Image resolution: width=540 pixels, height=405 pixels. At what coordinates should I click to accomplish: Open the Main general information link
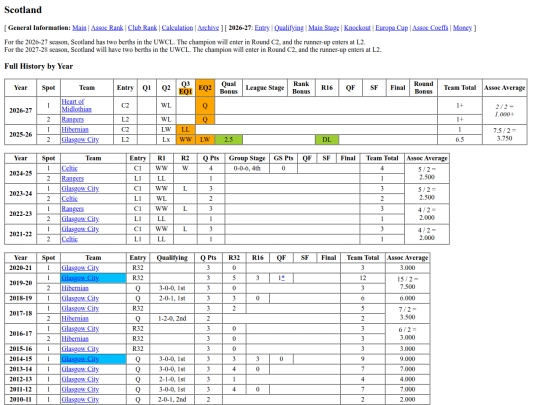[x=79, y=28]
